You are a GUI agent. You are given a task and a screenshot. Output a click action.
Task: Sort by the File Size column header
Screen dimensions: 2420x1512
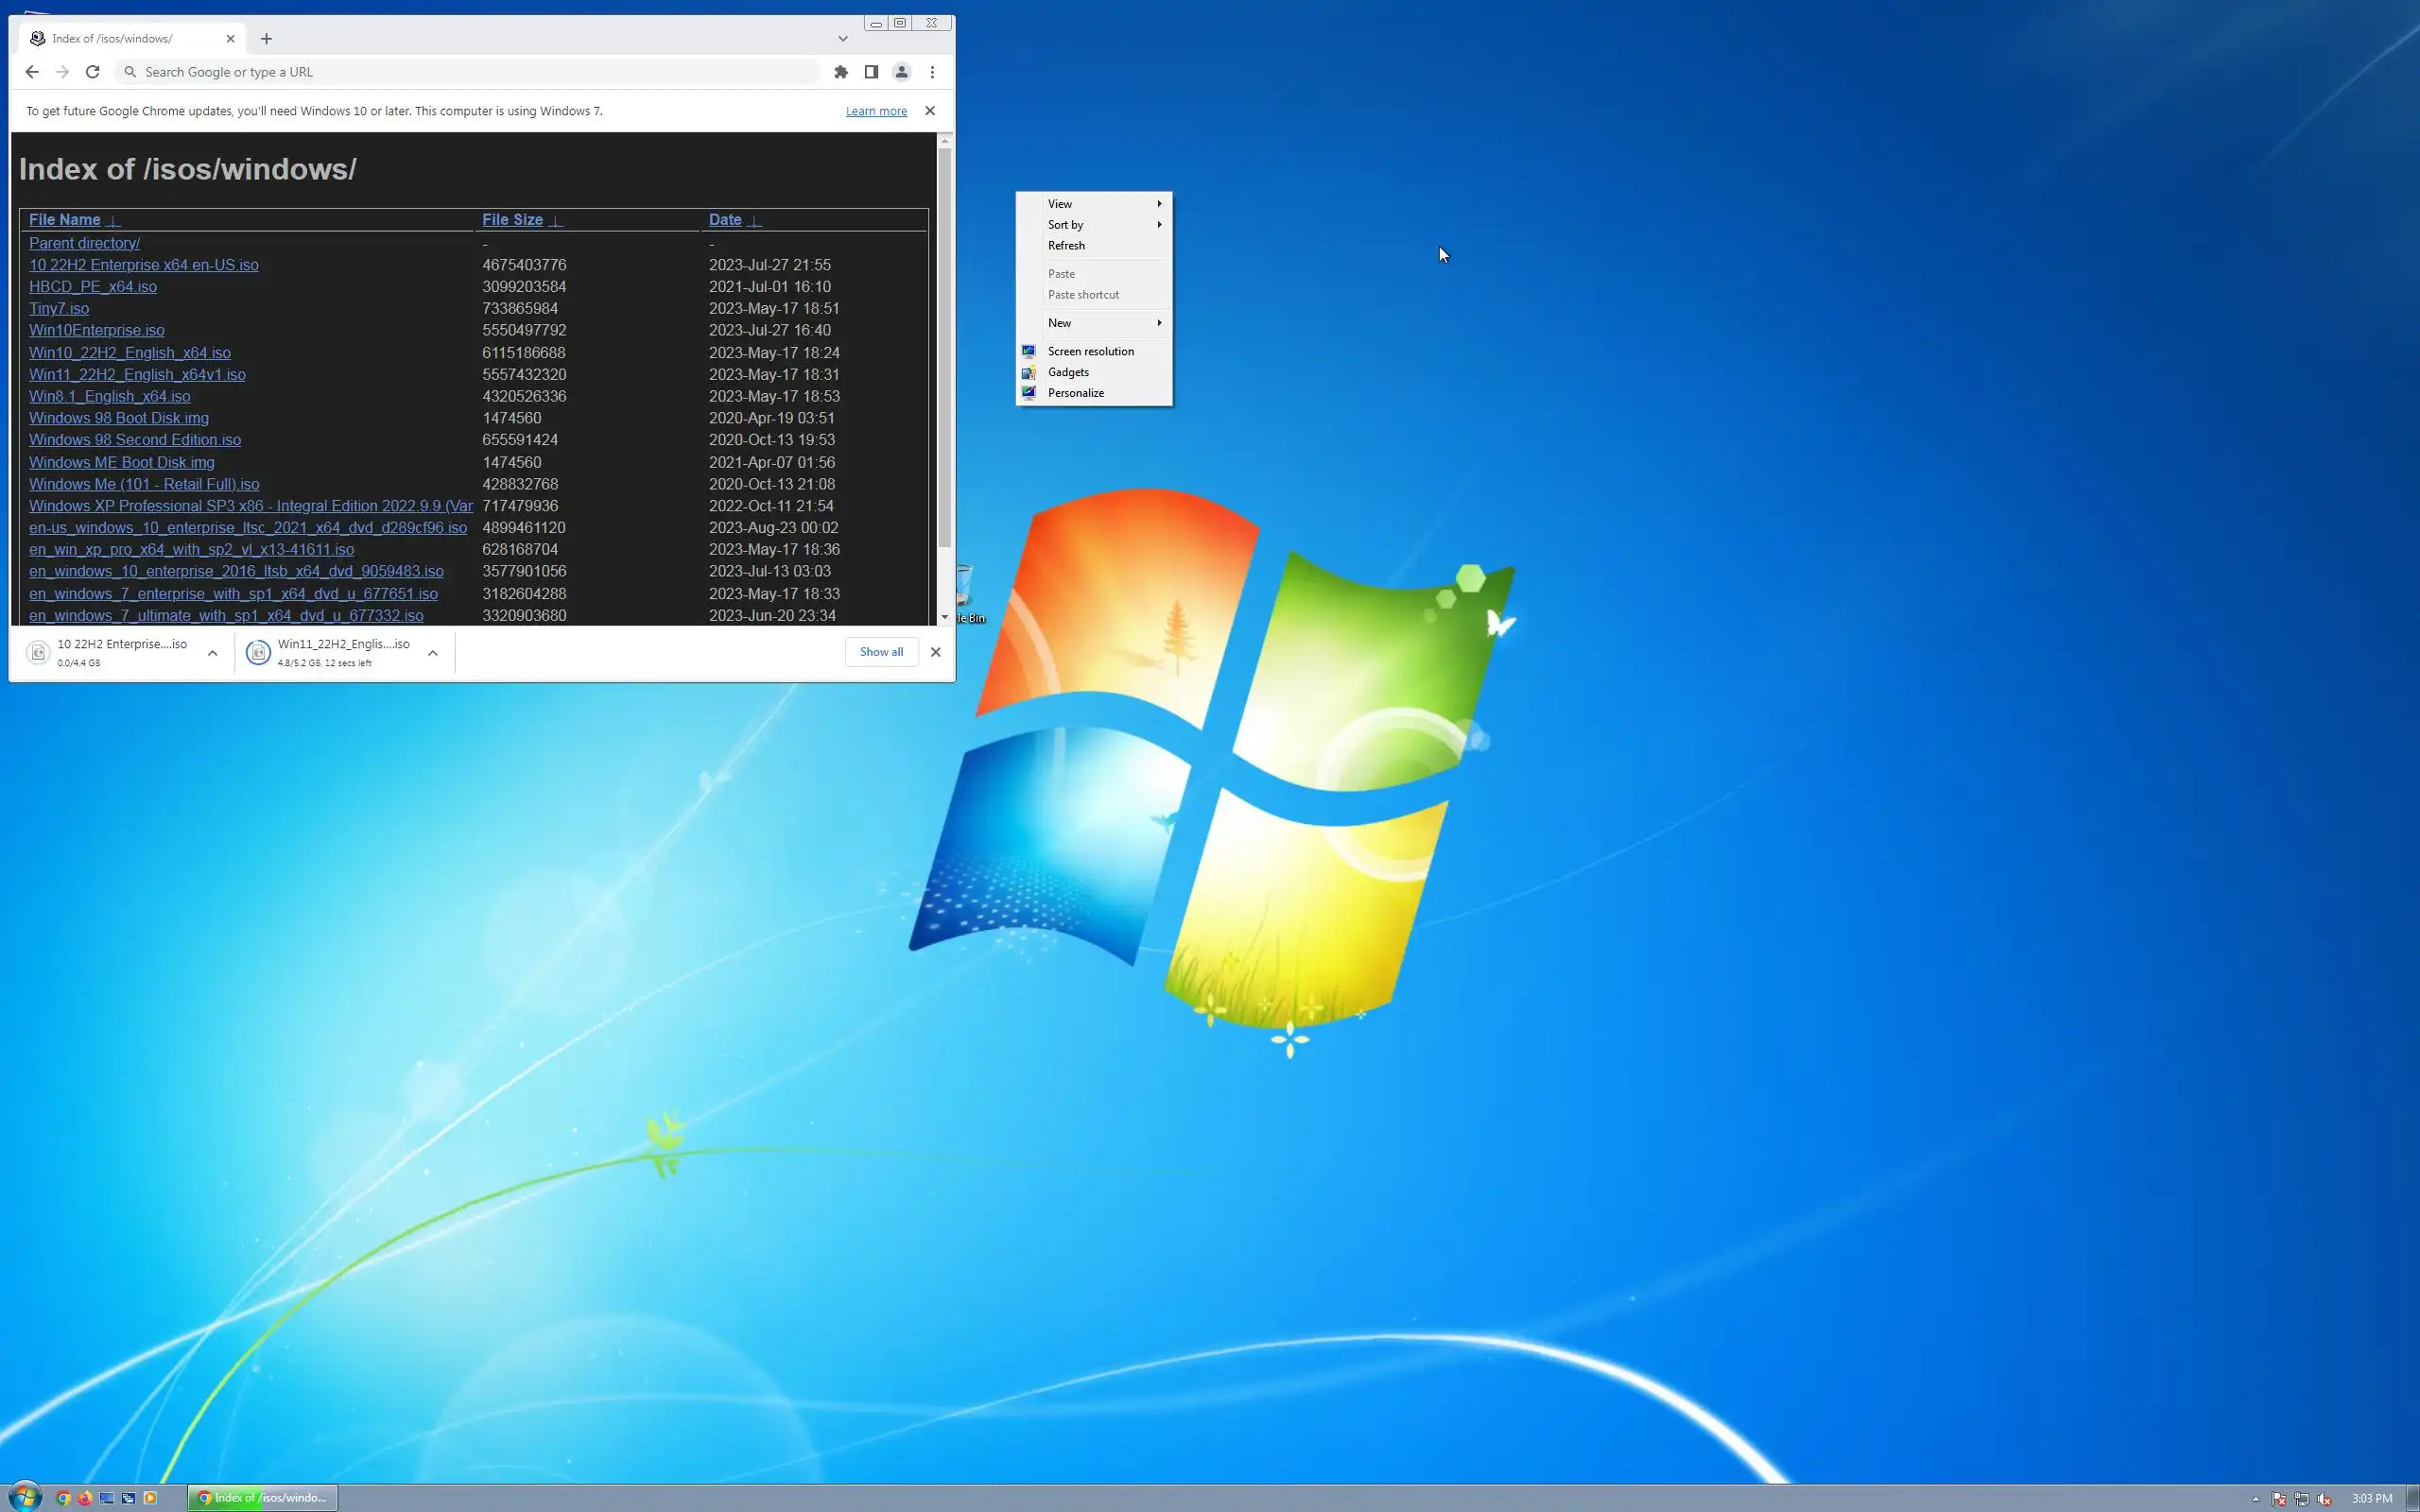[512, 220]
